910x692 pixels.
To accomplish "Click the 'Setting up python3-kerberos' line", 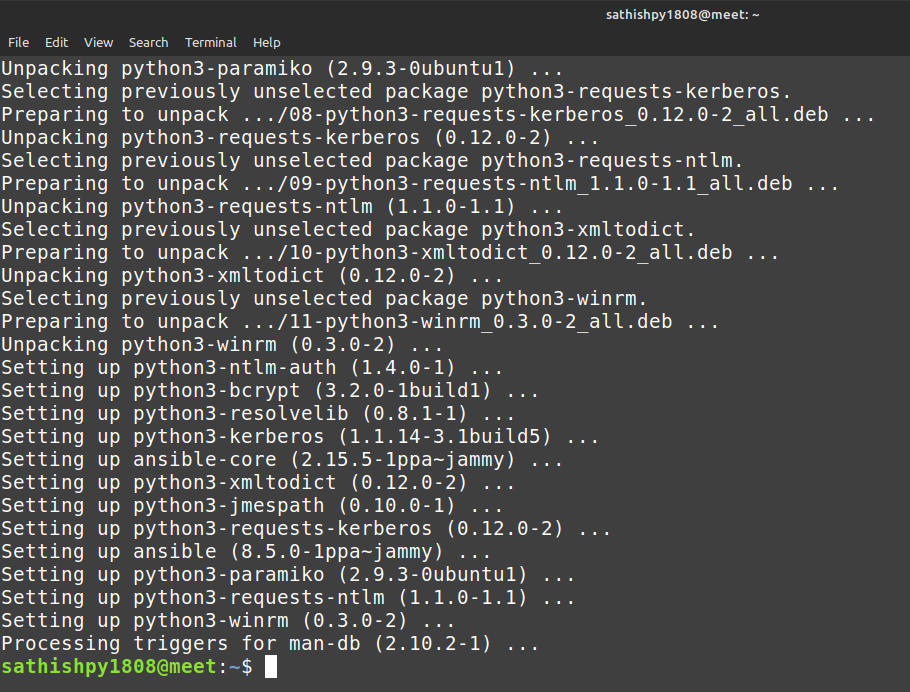I will 300,437.
